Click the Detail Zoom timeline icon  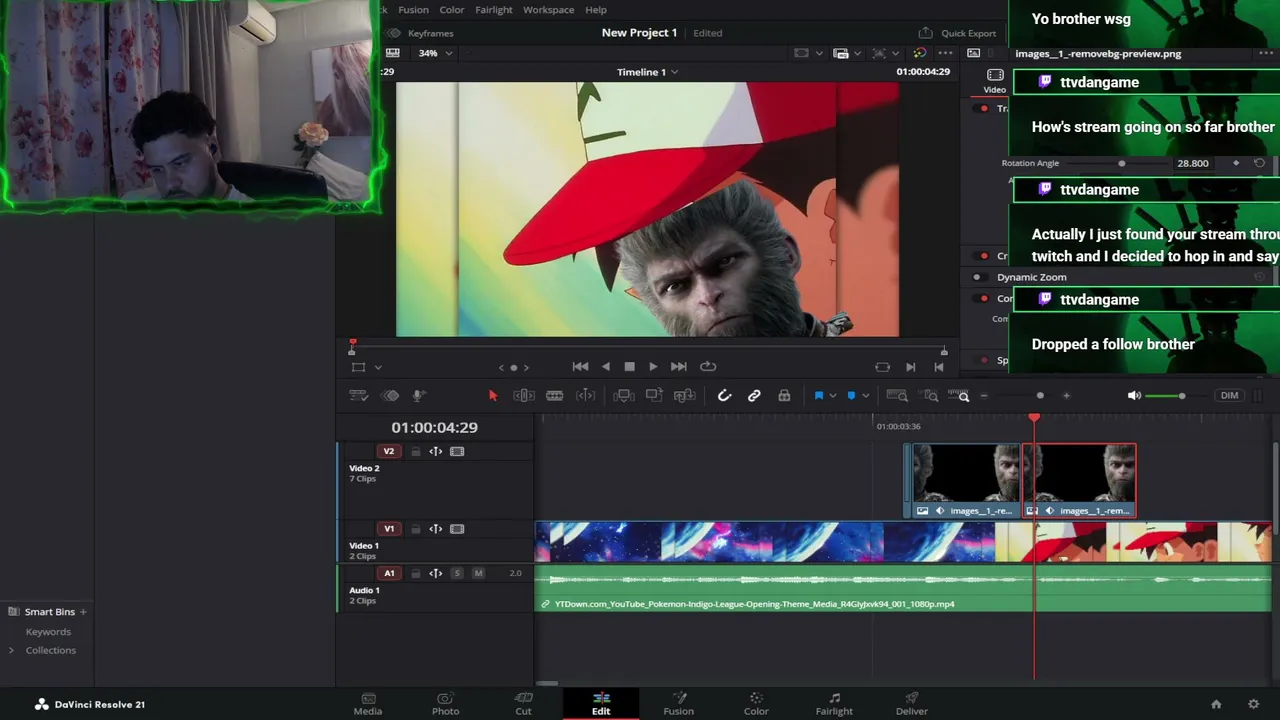tap(930, 396)
